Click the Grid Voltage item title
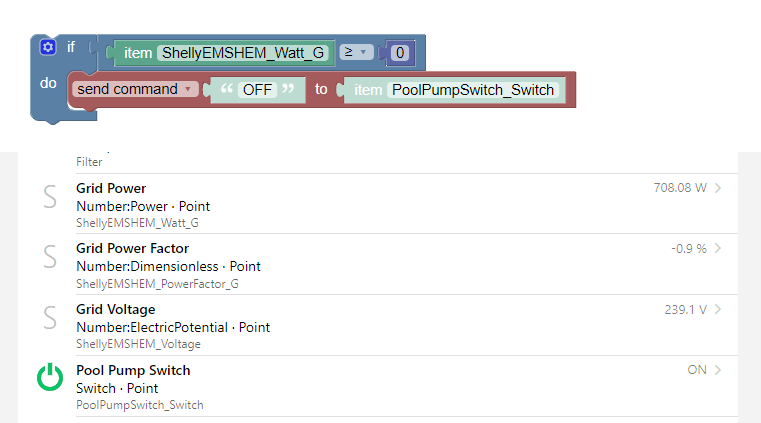Viewport: 761px width, 423px height. click(115, 309)
